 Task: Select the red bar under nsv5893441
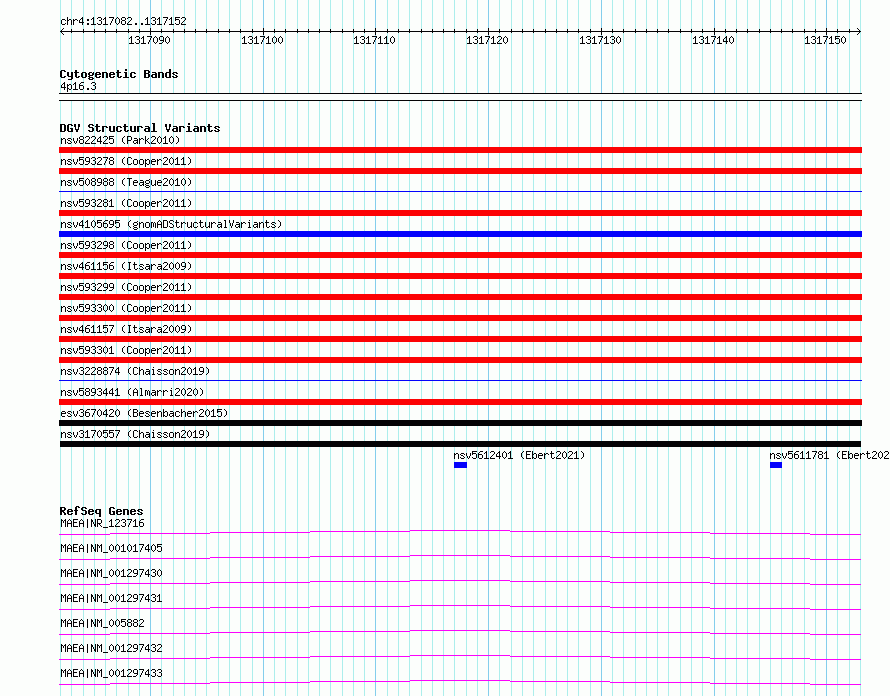tap(460, 402)
